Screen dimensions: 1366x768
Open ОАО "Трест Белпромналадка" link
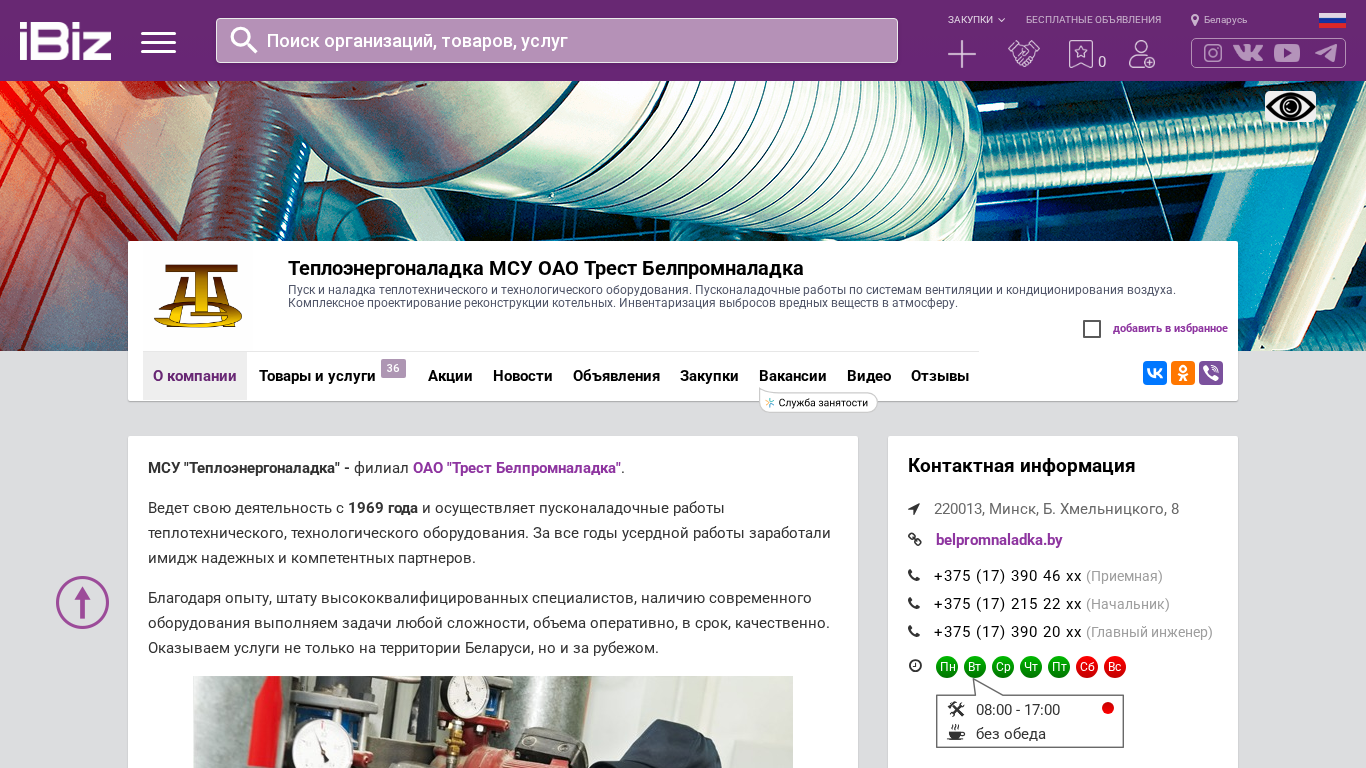[517, 468]
